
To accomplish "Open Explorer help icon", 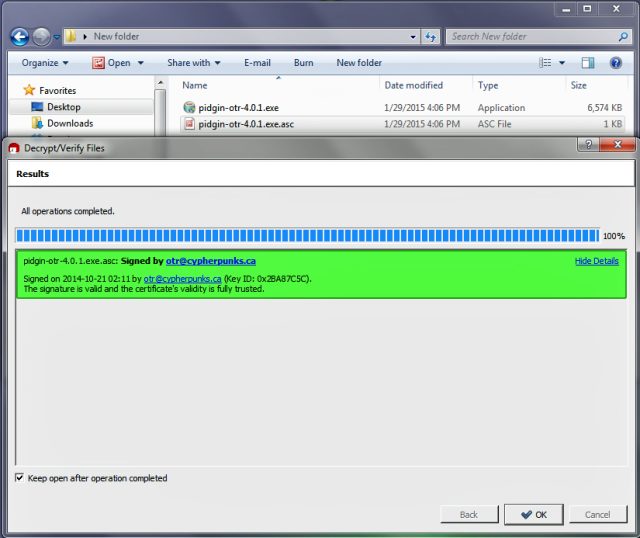I will tap(616, 63).
